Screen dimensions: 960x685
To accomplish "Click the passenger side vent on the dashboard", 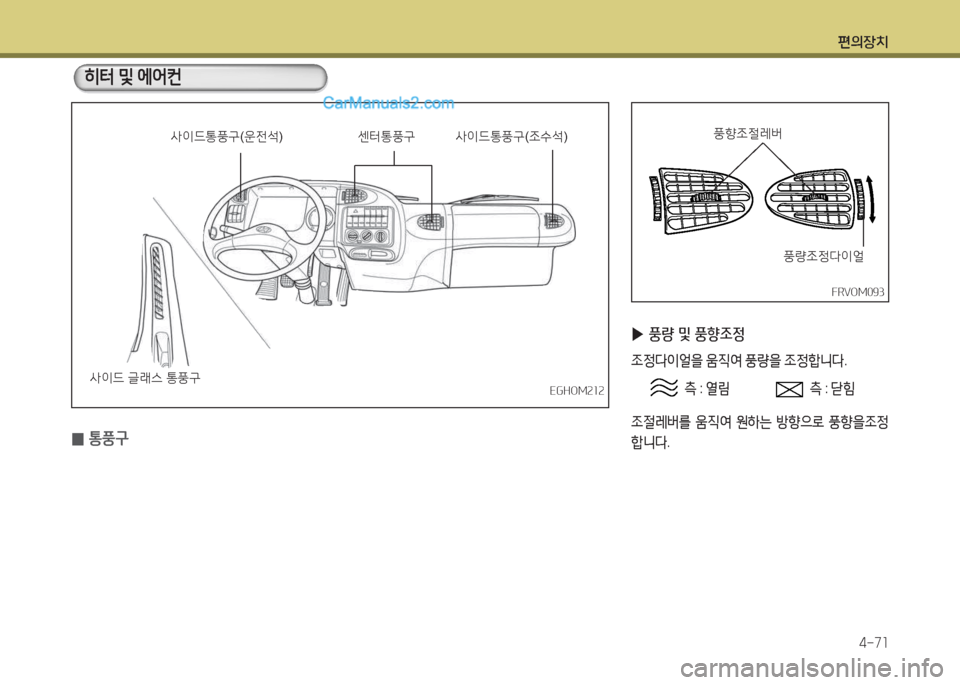I will click(x=555, y=220).
